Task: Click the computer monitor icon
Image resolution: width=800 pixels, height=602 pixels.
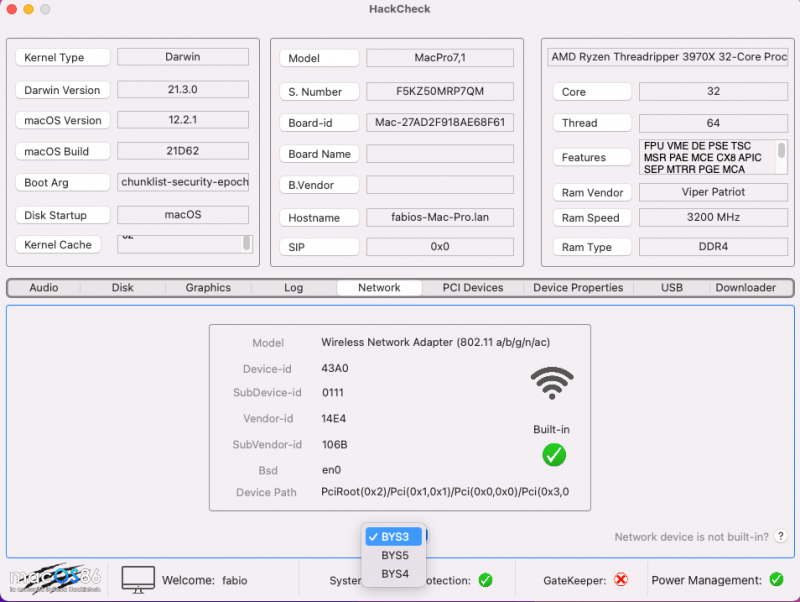Action: [x=138, y=580]
